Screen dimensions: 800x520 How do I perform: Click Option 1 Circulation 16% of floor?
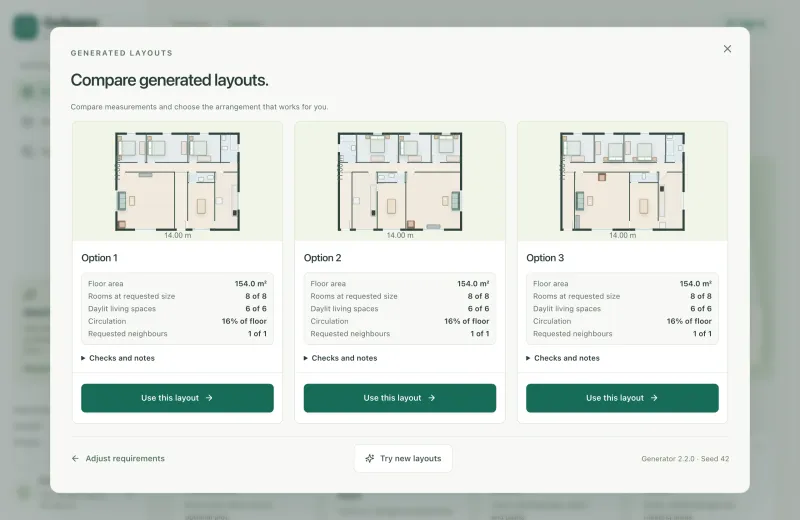tap(244, 321)
